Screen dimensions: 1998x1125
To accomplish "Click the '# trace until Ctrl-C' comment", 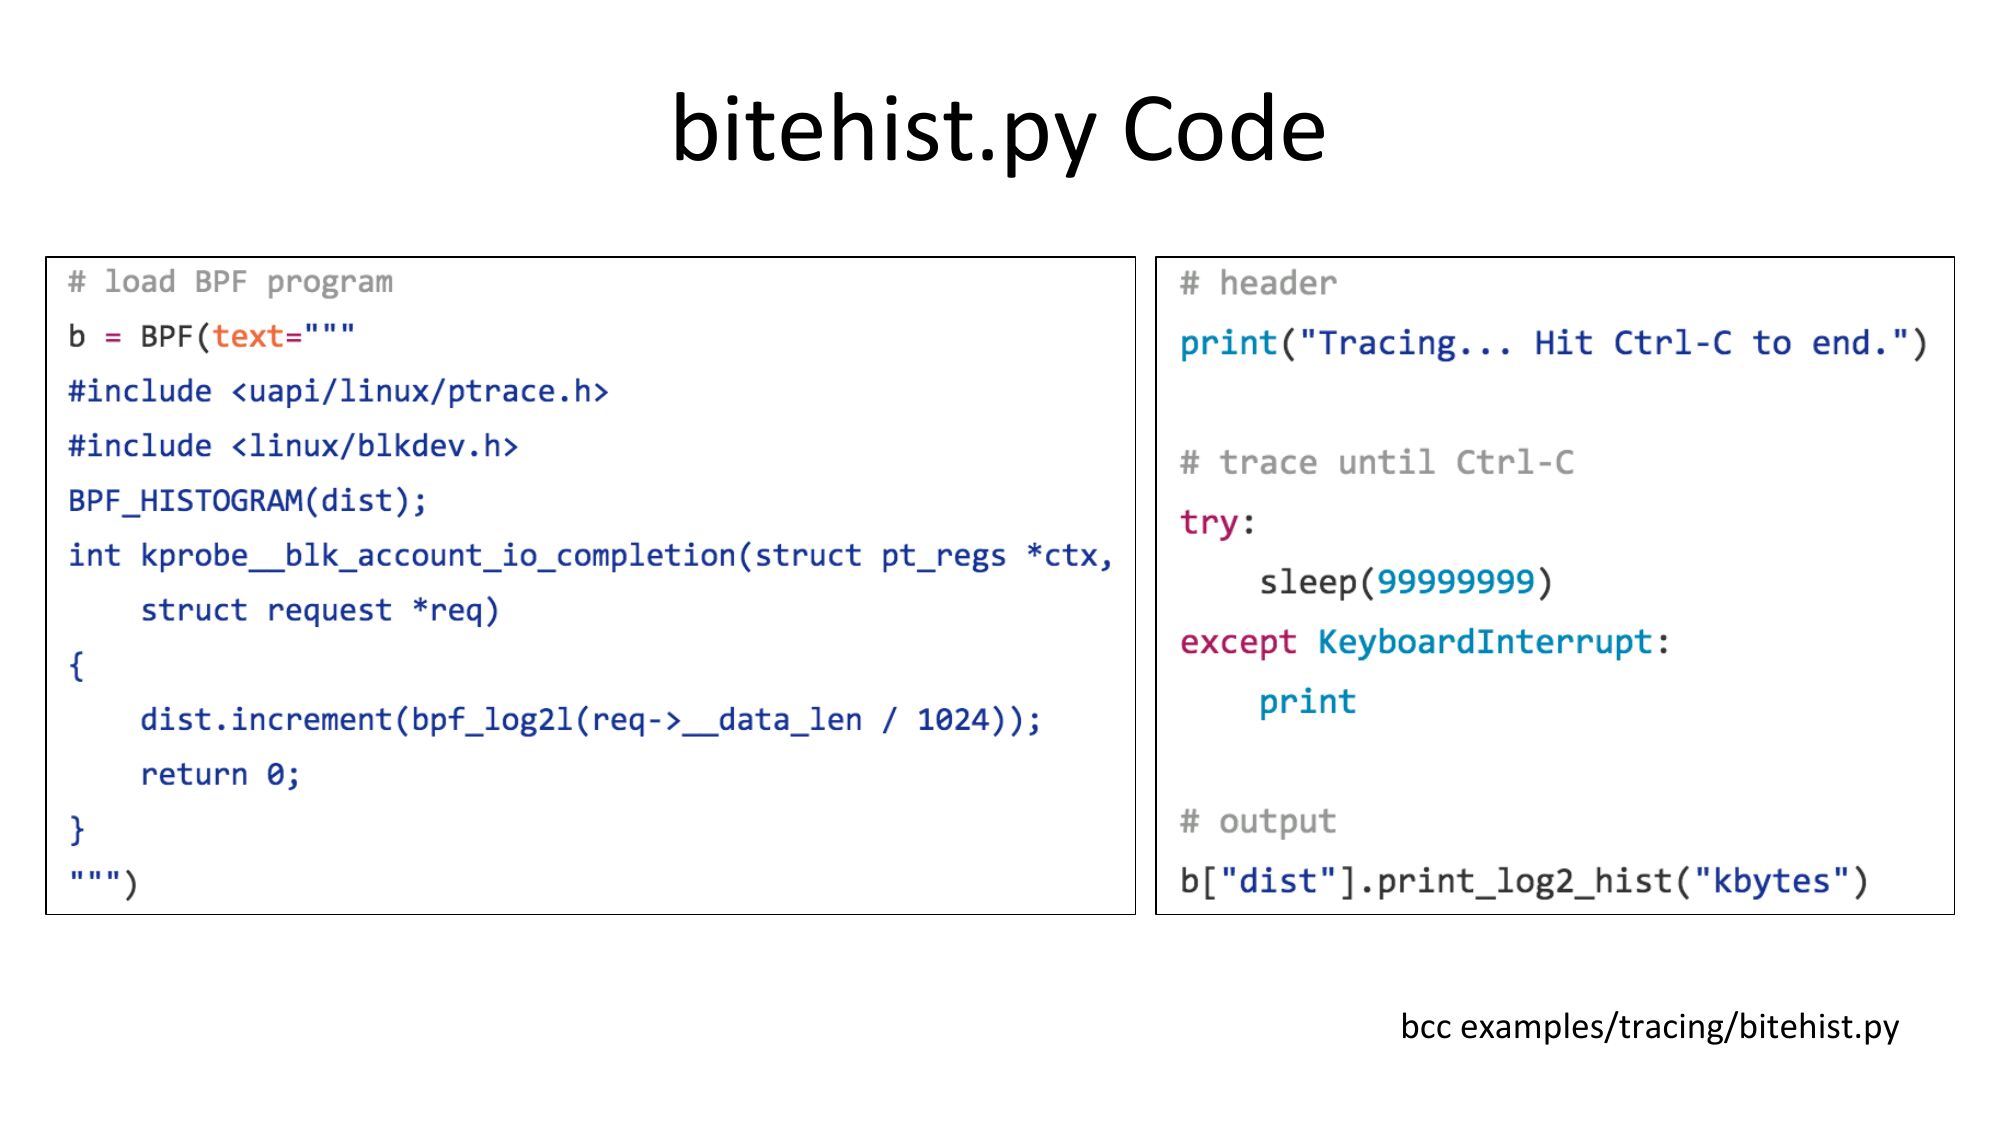I will 1376,463.
